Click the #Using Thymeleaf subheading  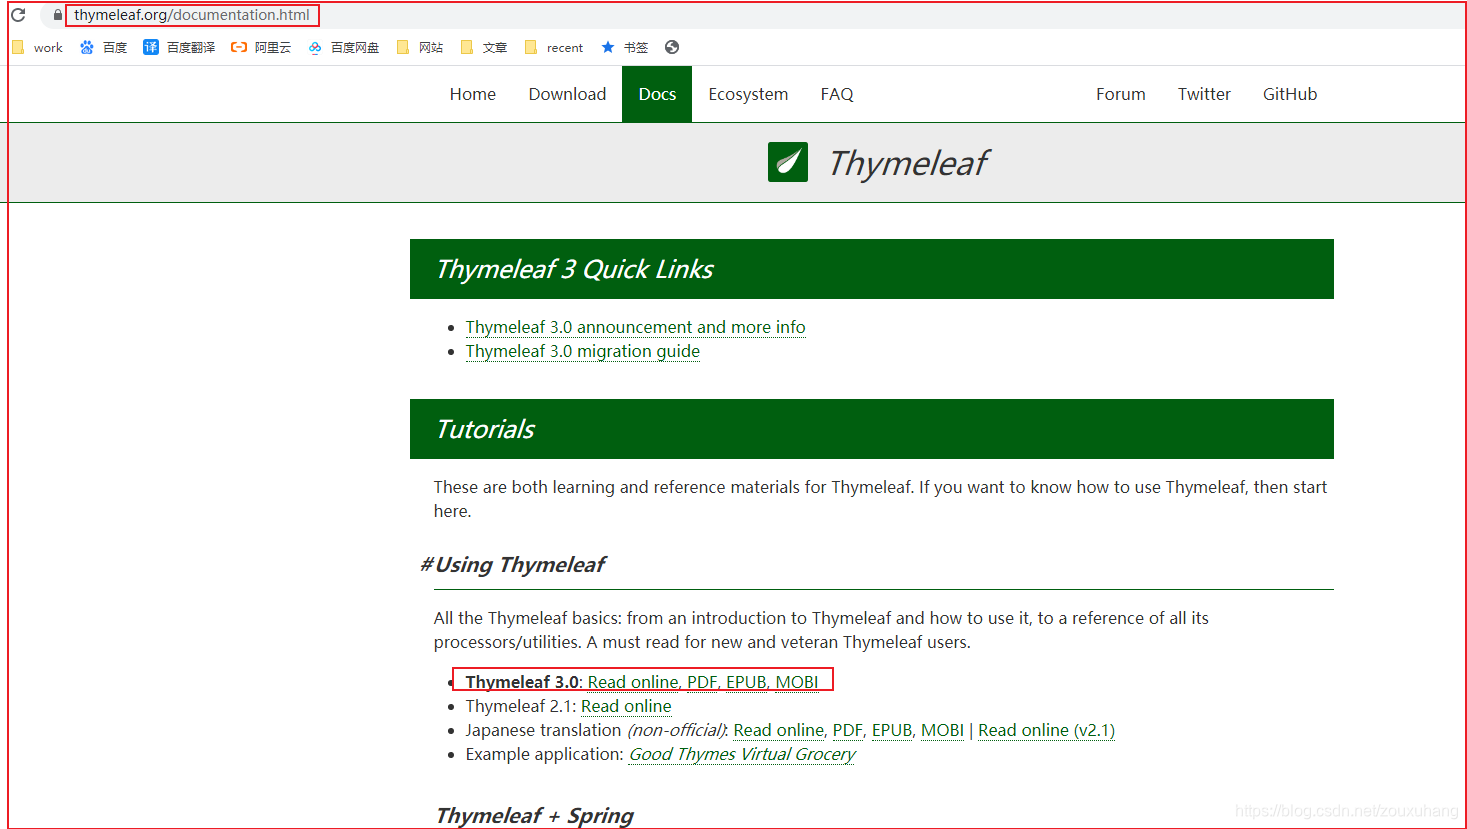tap(512, 565)
